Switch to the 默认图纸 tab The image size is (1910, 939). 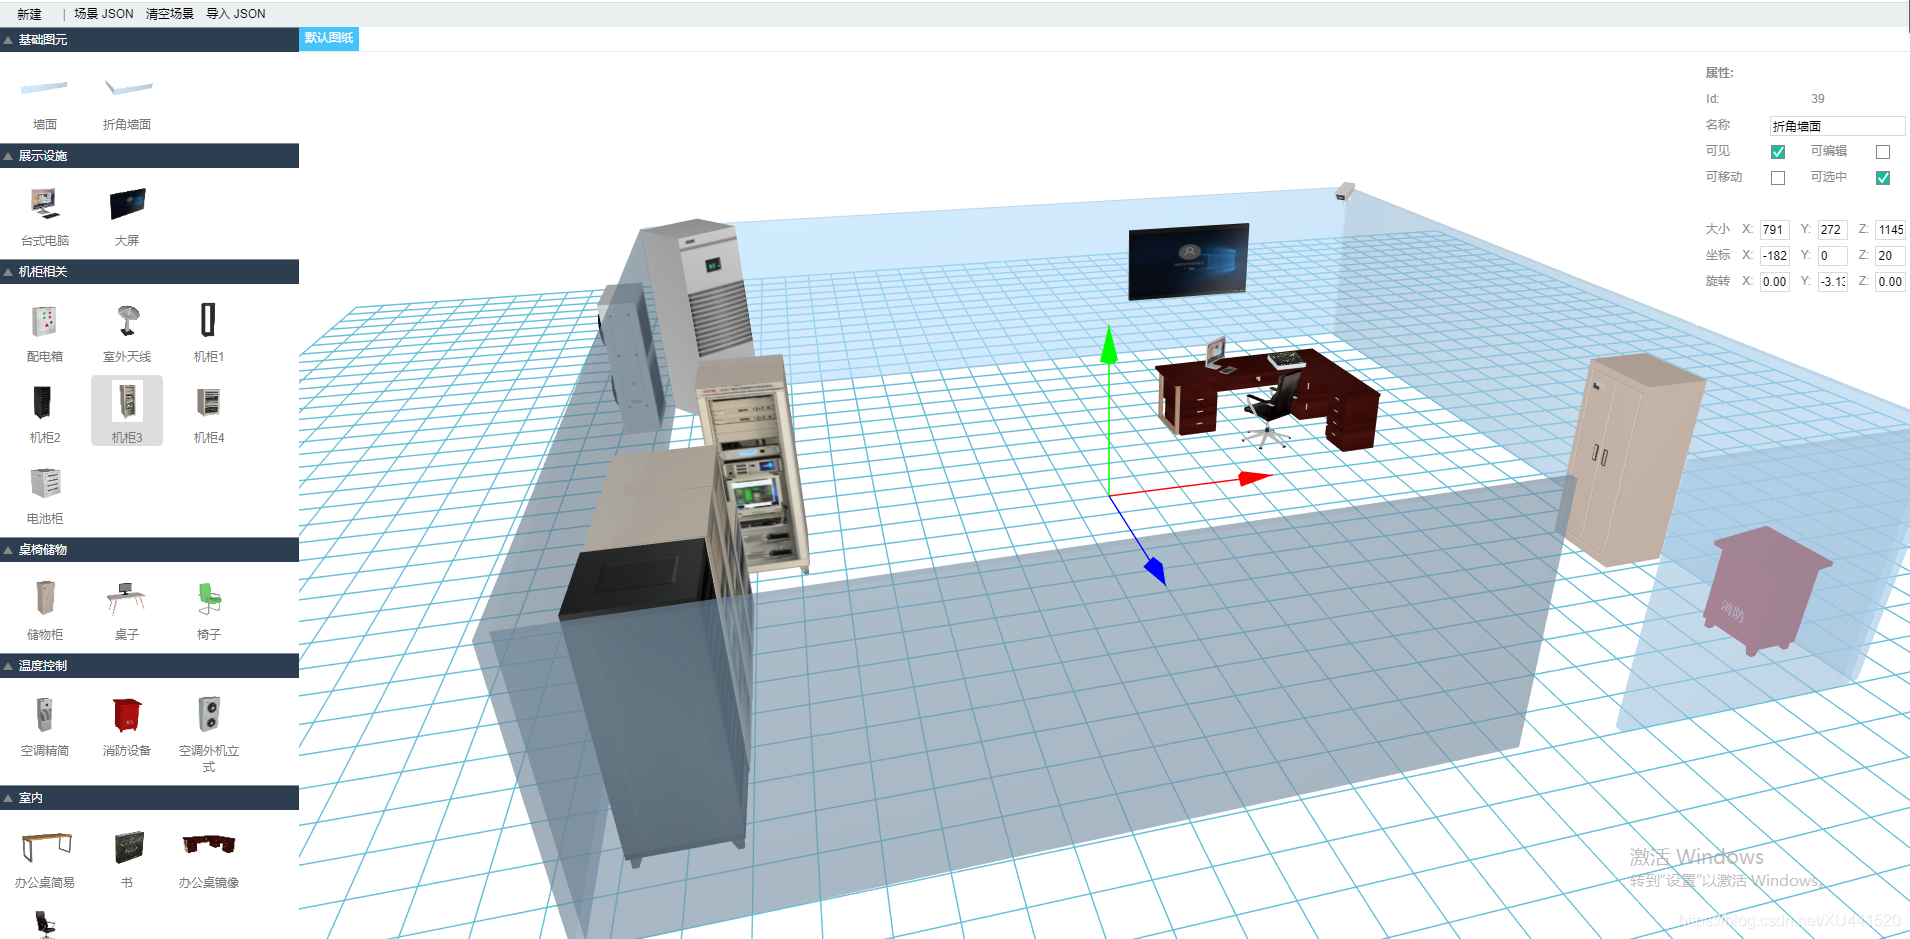tap(329, 38)
